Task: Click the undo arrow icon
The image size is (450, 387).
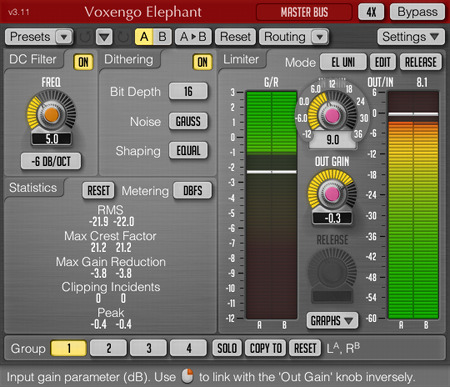Action: coord(85,37)
